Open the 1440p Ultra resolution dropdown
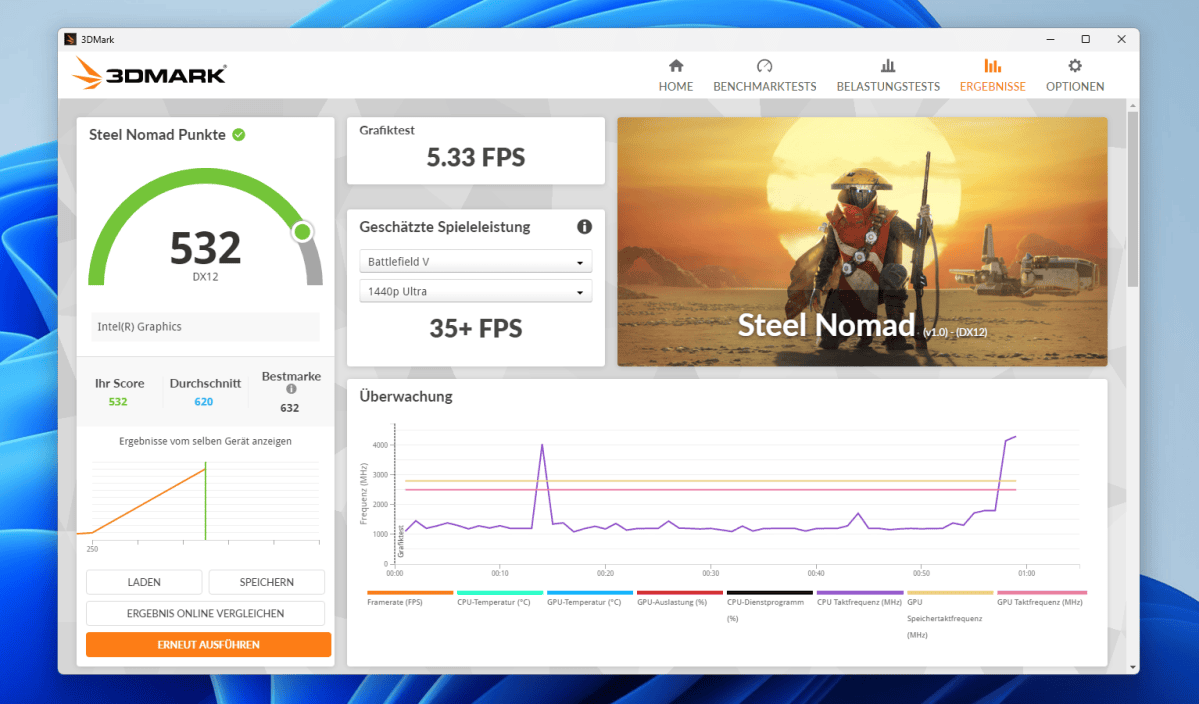Viewport: 1199px width, 704px height. point(476,291)
